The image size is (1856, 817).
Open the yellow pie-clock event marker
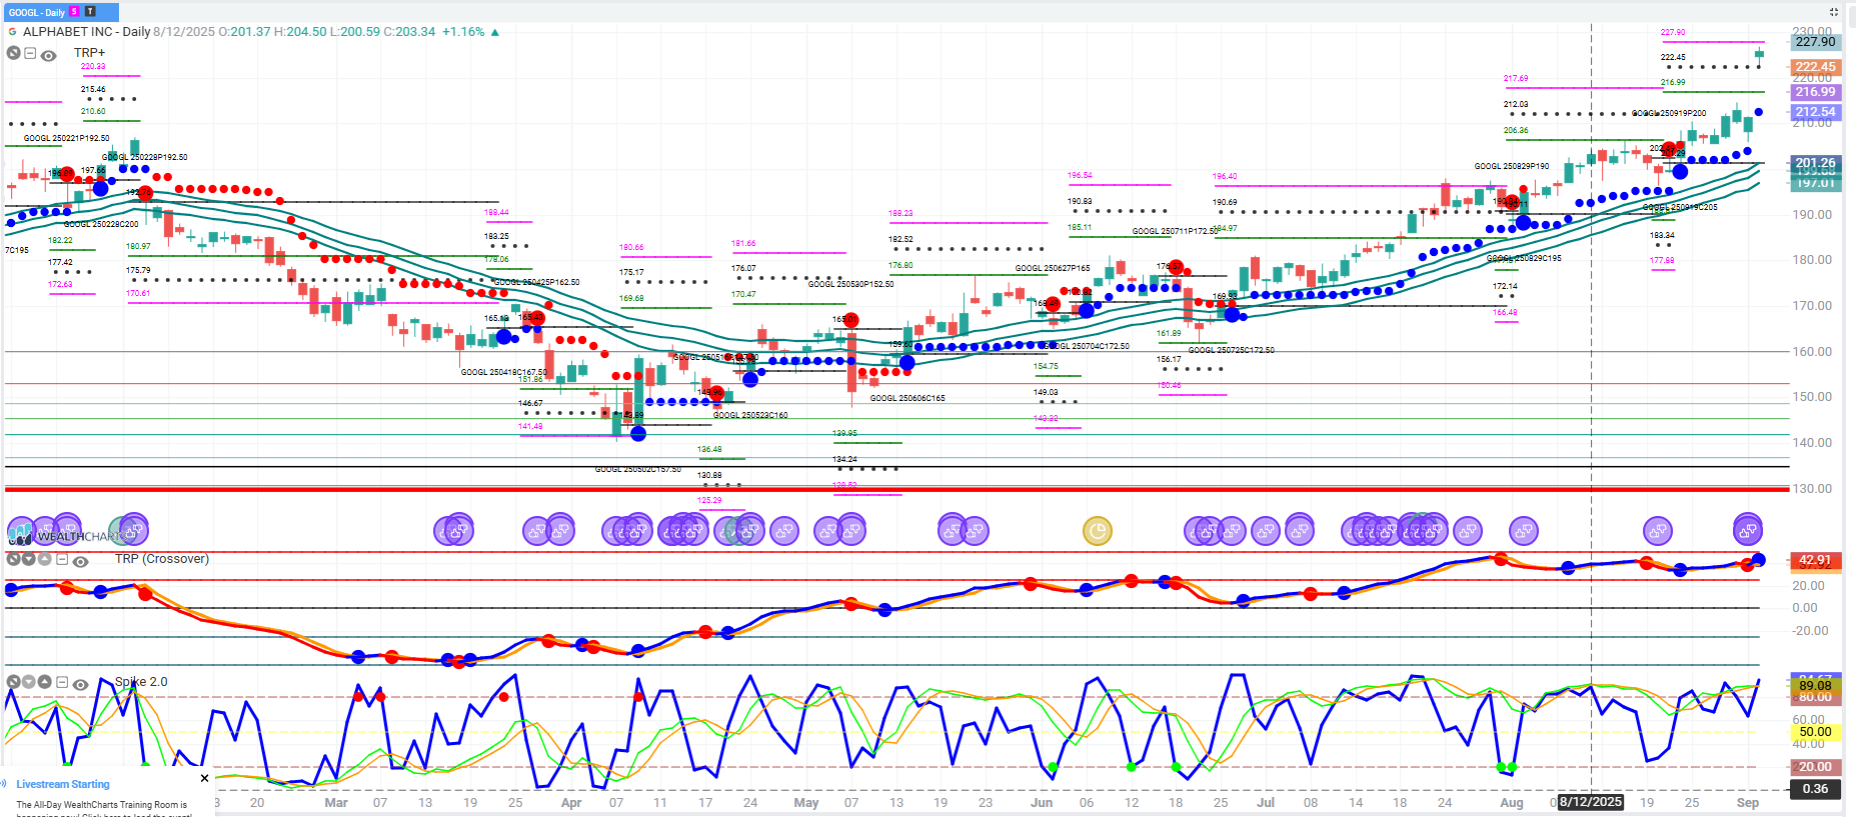click(x=1097, y=531)
